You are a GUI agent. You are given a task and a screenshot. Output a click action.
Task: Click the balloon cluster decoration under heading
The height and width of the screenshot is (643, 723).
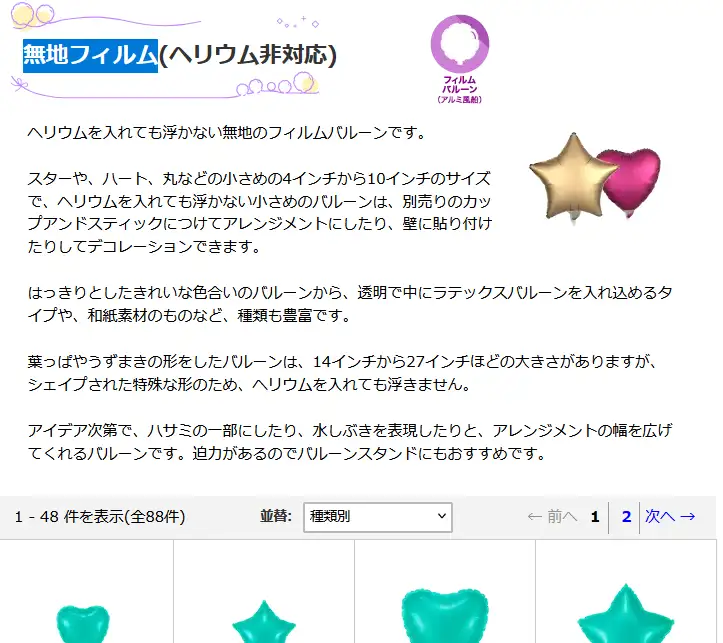pyautogui.click(x=278, y=86)
